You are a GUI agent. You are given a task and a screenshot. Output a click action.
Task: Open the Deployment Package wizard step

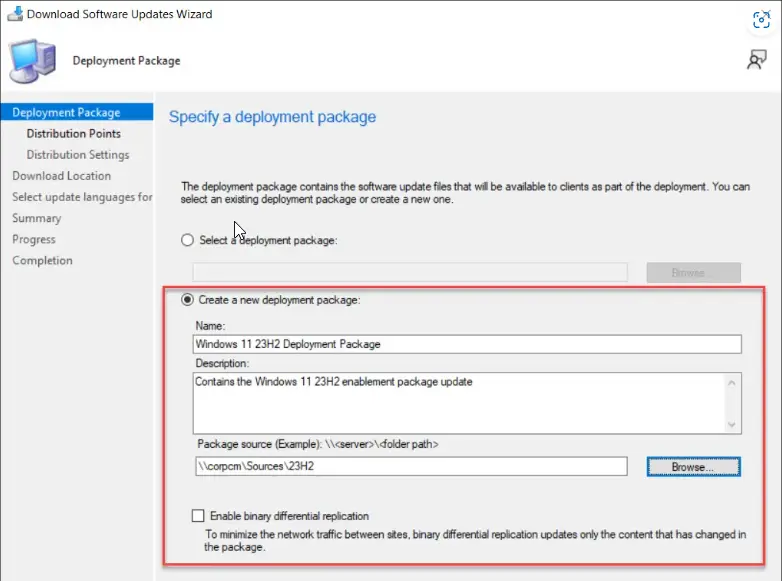66,113
